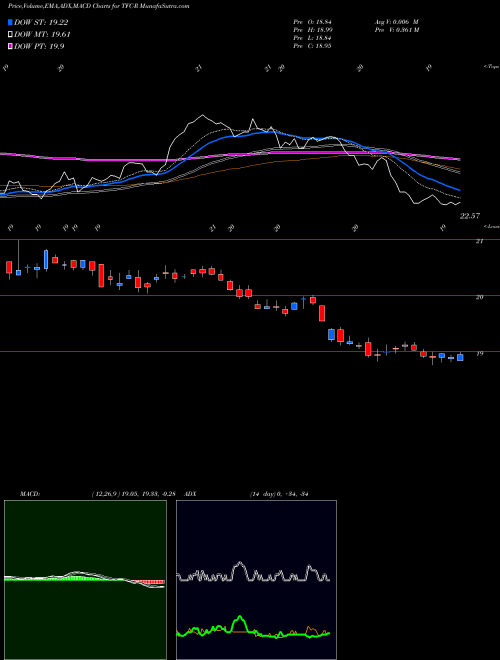
Task: Click the 19 price axis label
Action: [x=479, y=354]
